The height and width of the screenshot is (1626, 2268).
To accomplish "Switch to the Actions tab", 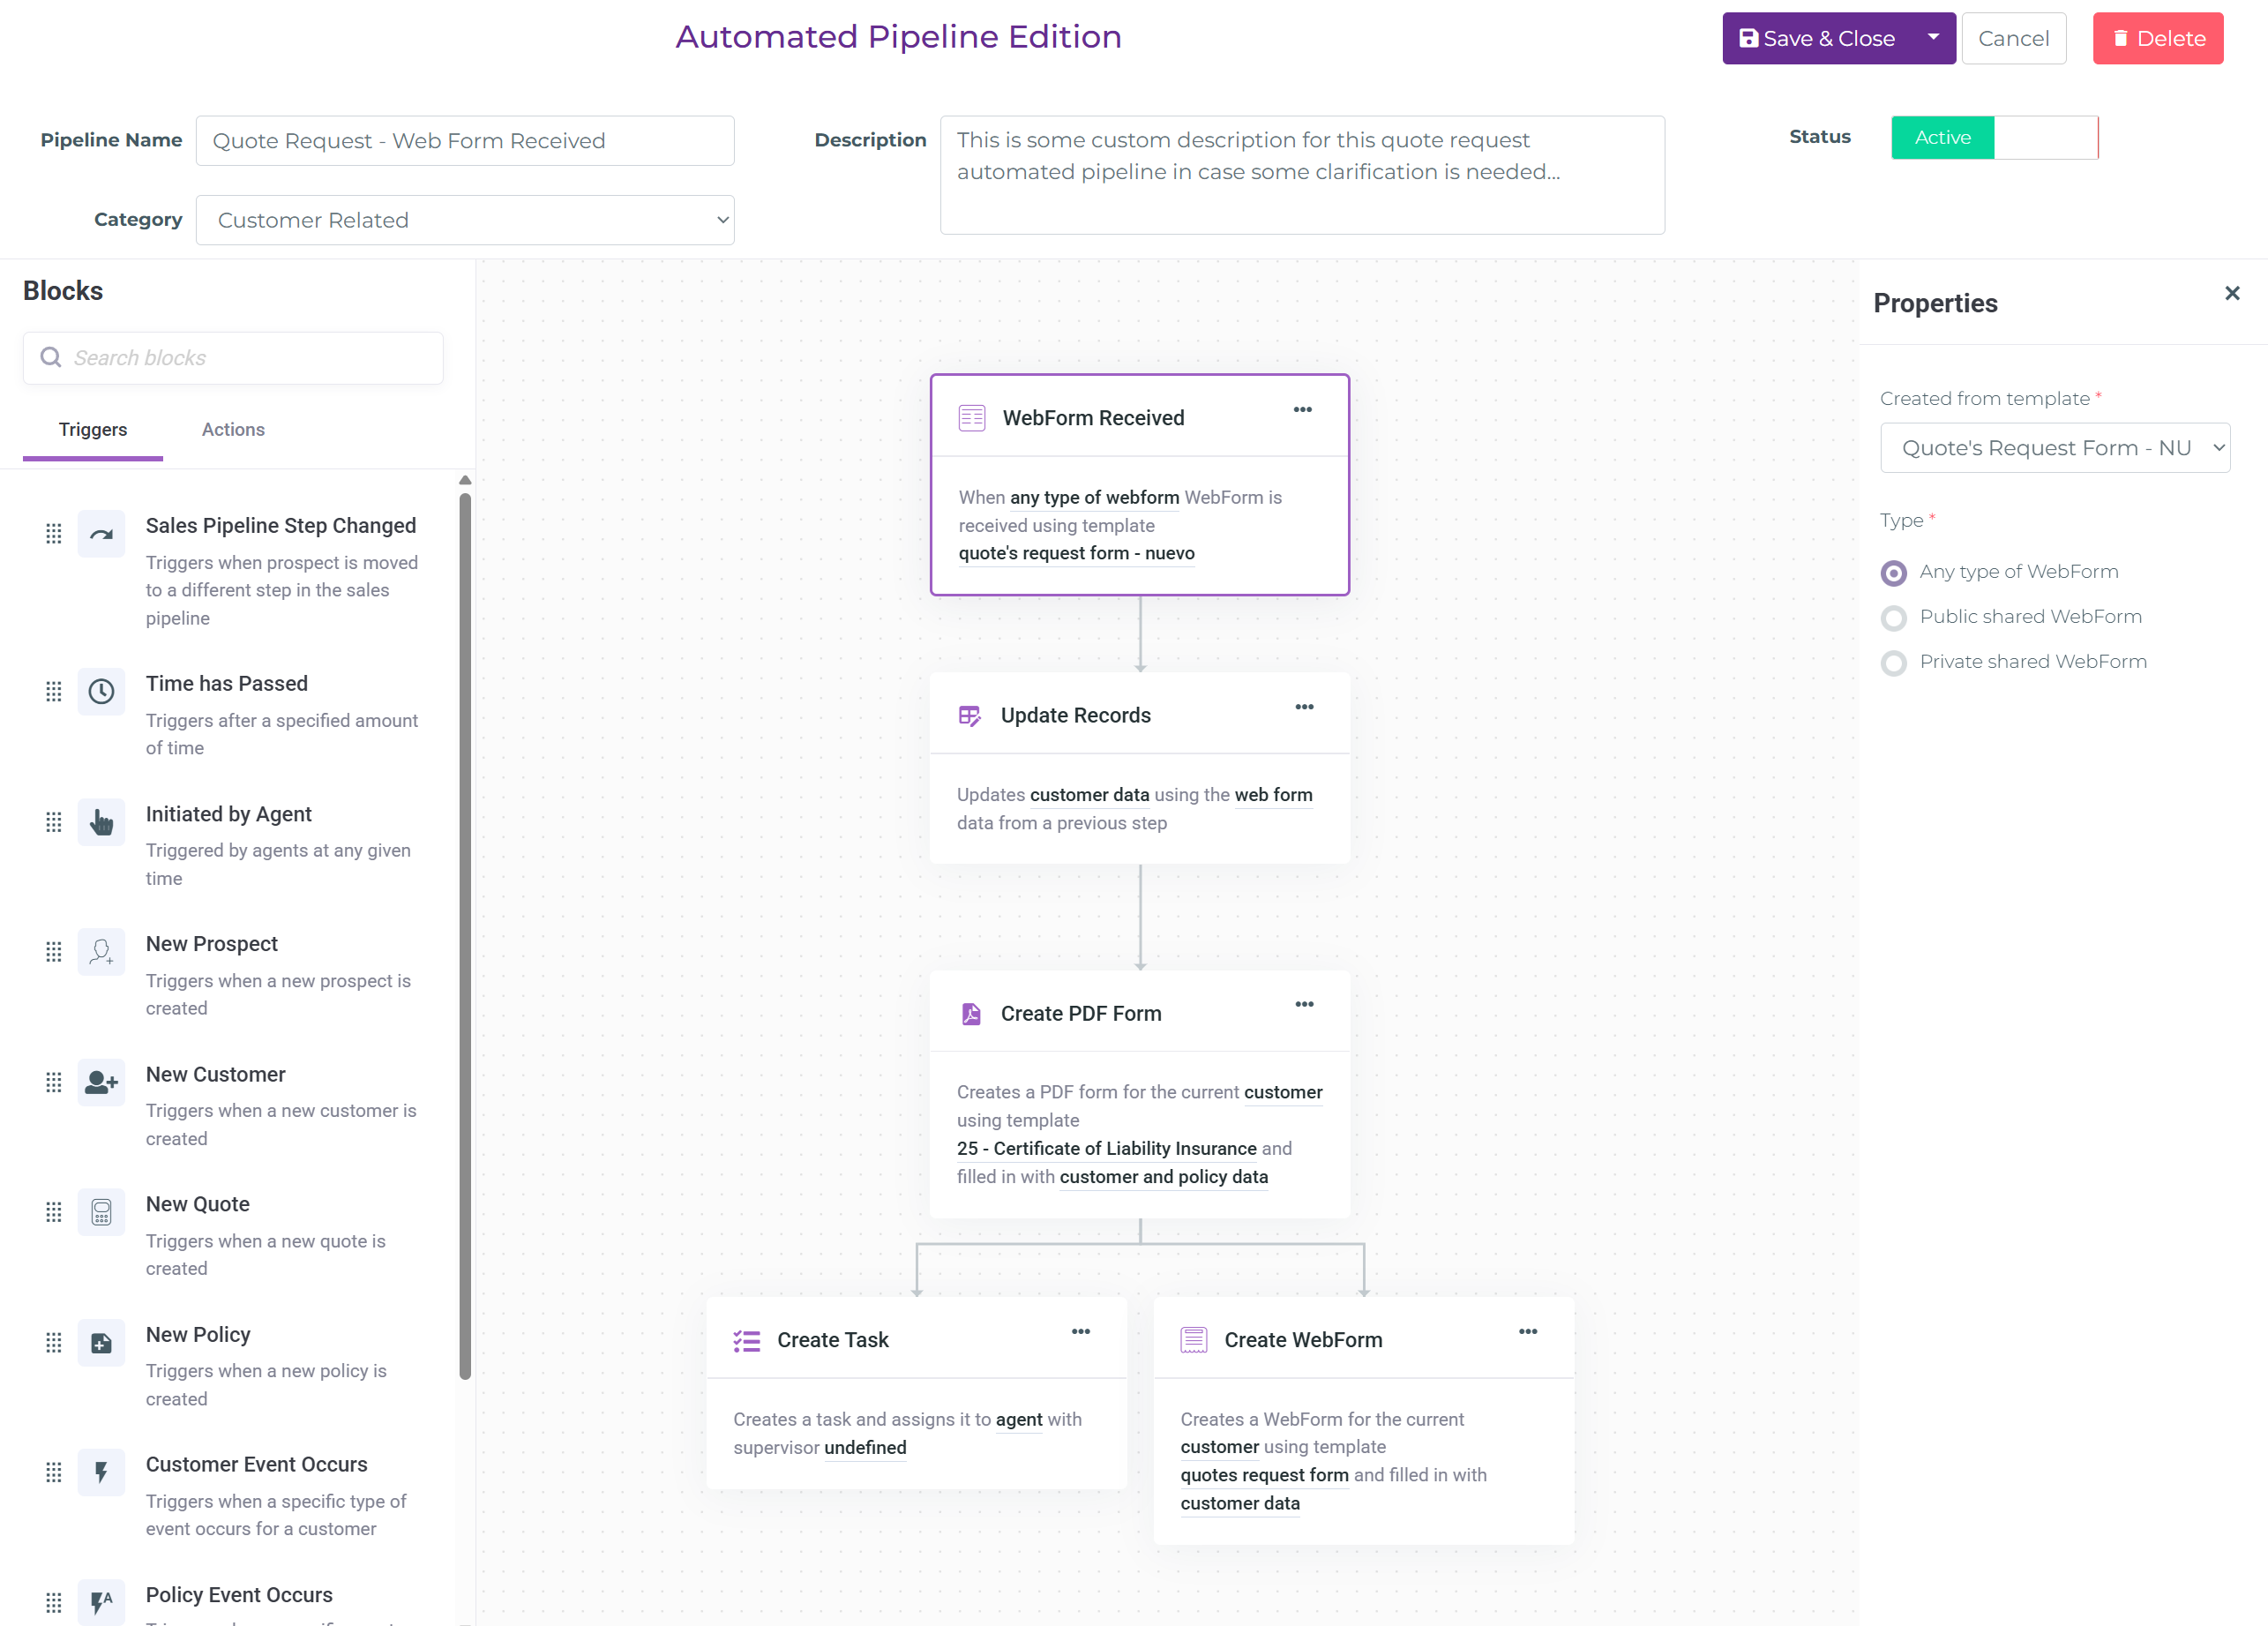I will pyautogui.click(x=233, y=430).
